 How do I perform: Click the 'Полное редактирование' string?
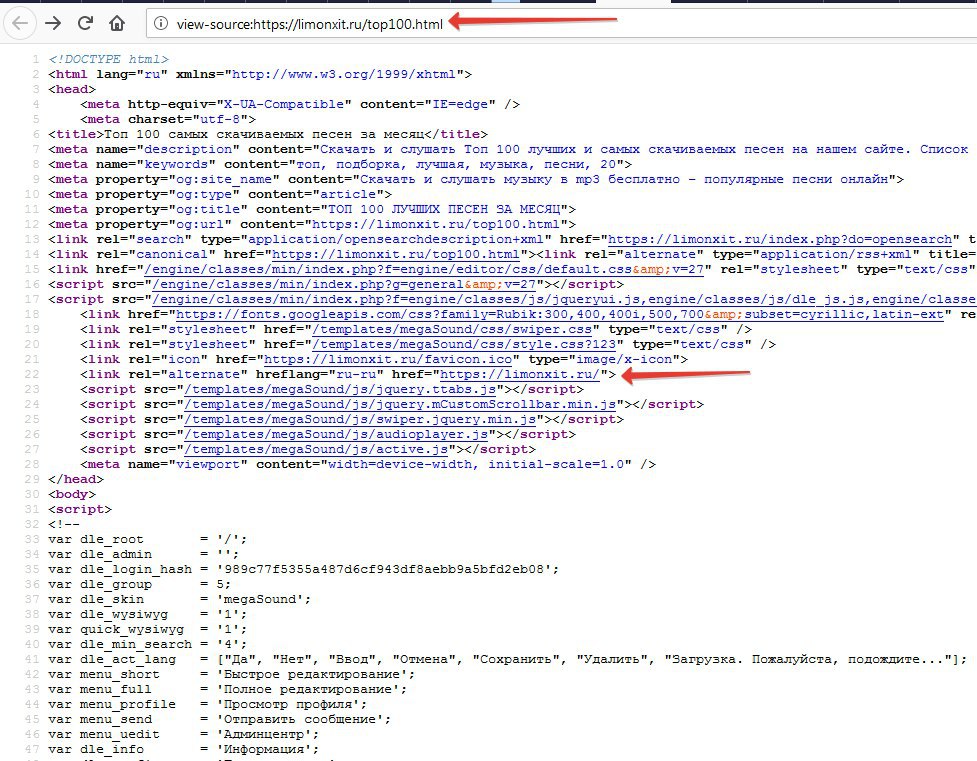click(x=308, y=689)
